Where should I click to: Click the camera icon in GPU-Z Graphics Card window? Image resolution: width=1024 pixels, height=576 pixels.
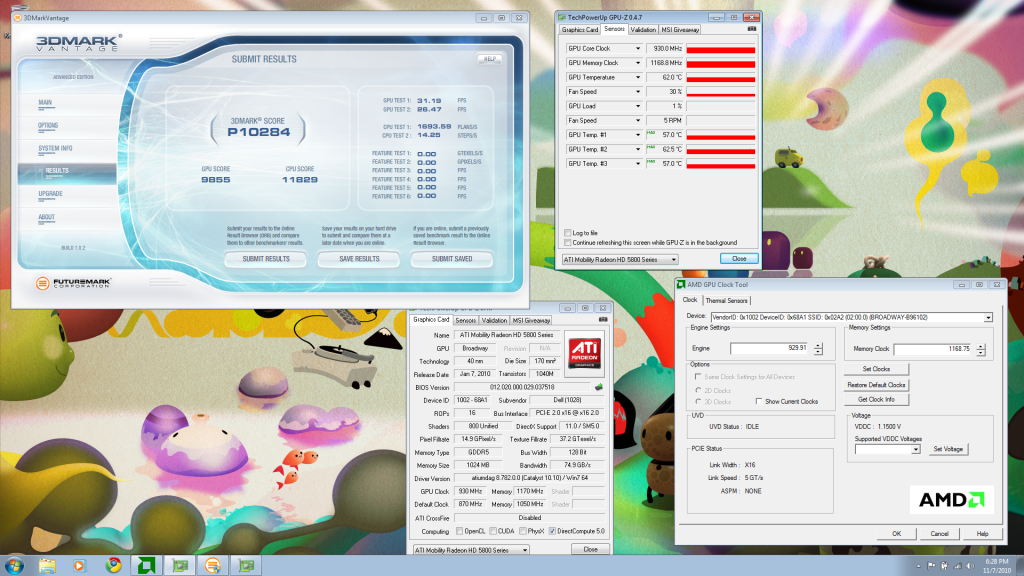click(x=603, y=319)
